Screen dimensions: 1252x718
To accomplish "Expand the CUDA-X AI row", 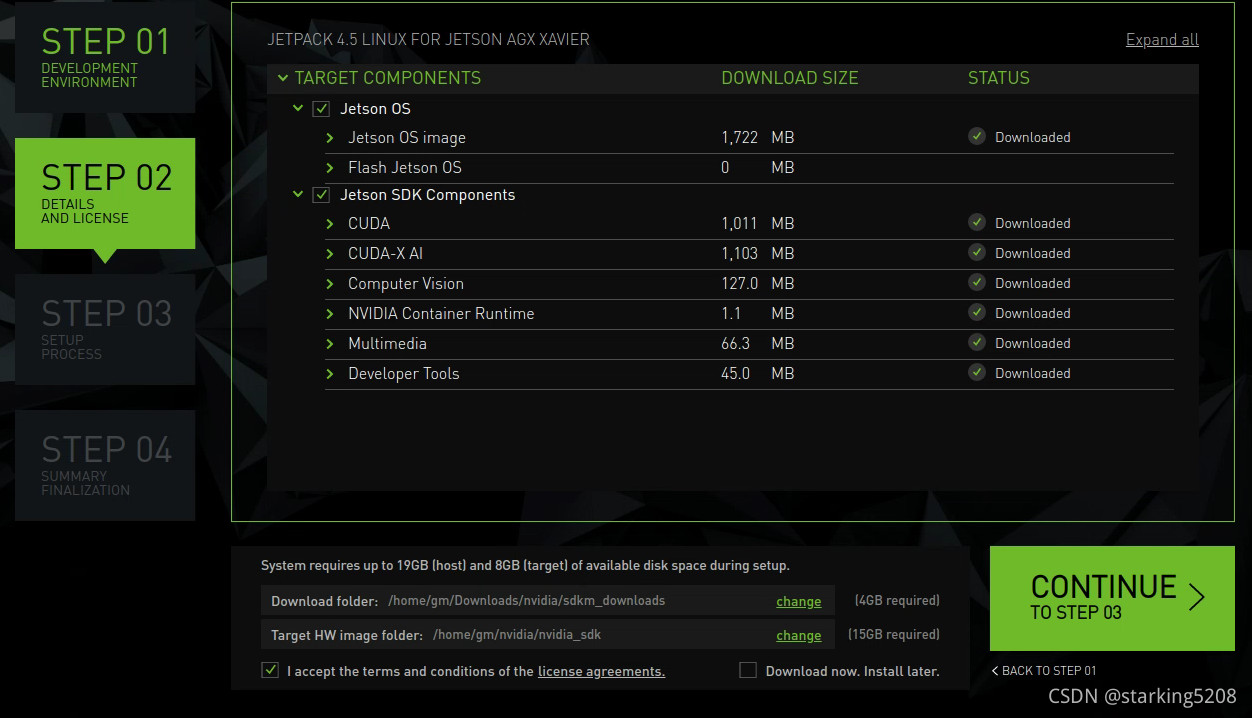I will 330,254.
